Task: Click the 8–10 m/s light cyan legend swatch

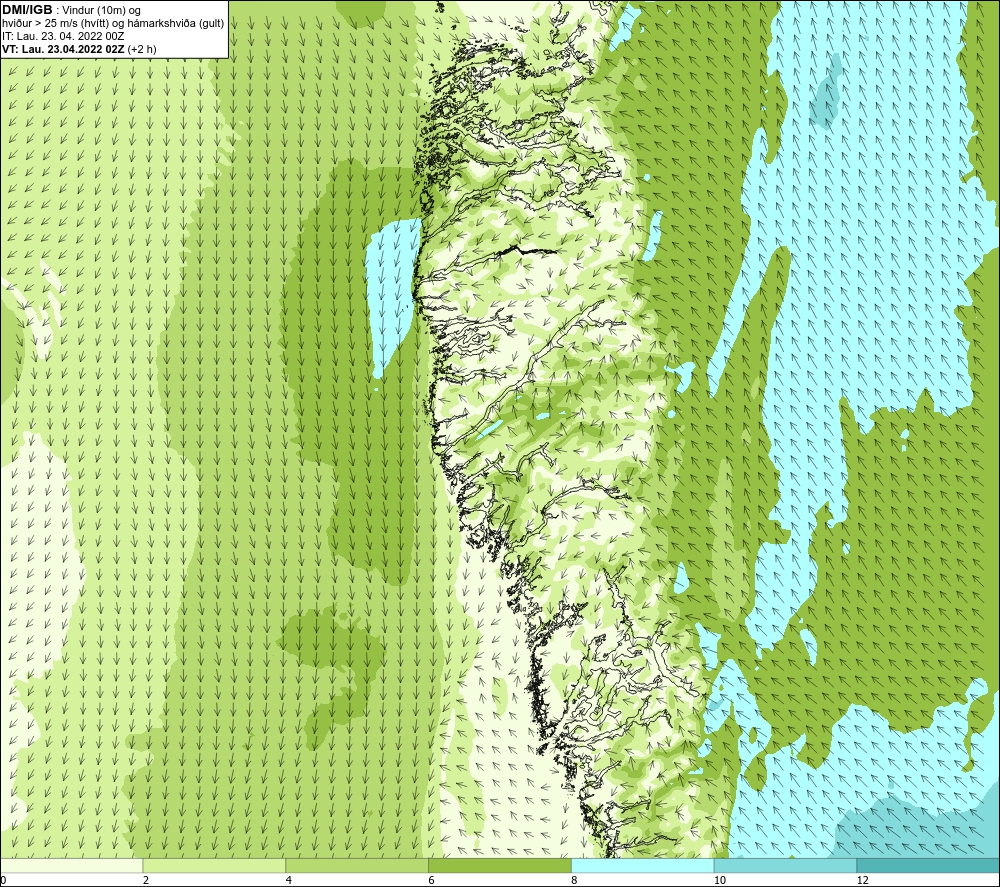Action: (643, 865)
